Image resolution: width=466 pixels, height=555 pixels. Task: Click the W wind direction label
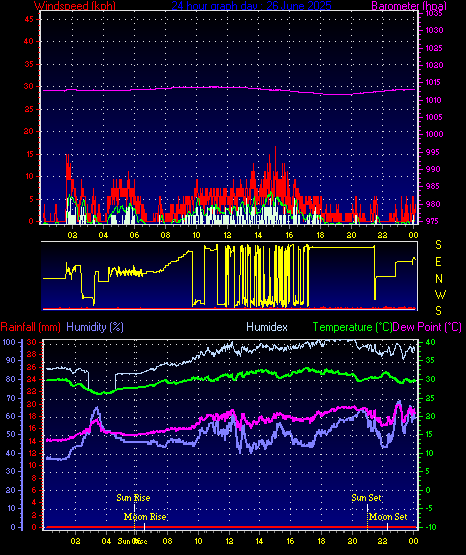[x=440, y=294]
